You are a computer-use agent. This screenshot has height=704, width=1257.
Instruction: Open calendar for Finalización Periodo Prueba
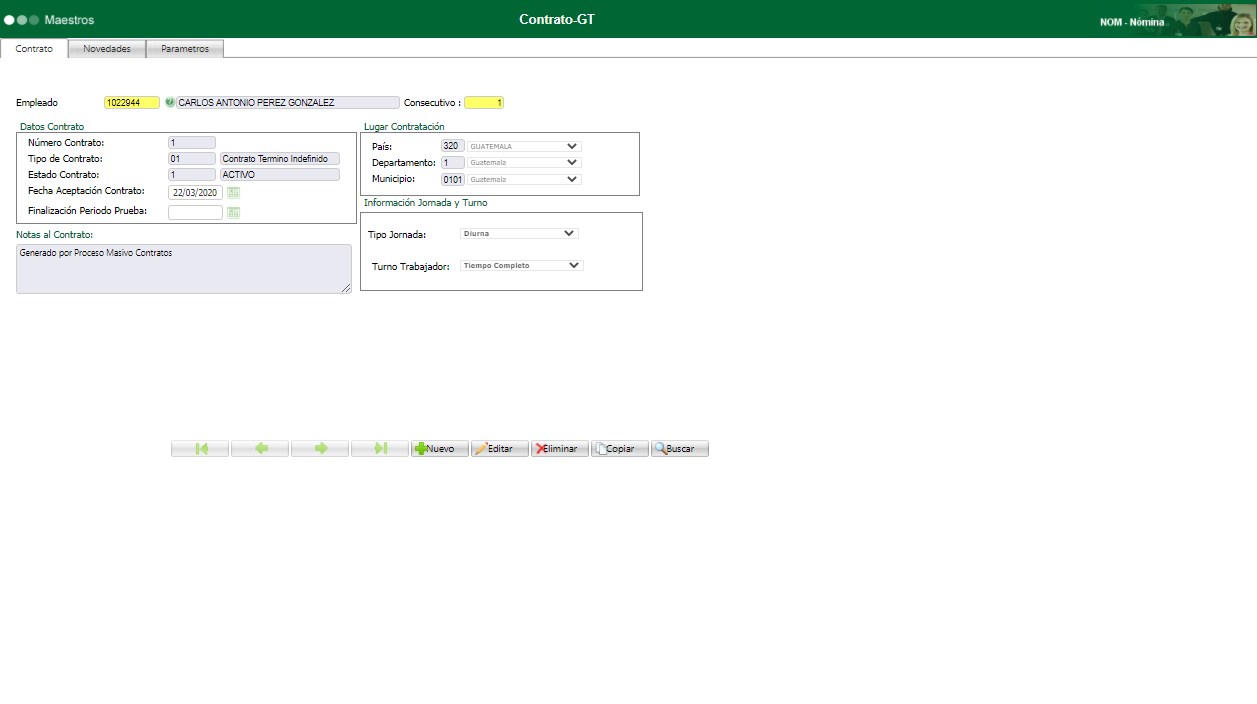234,212
